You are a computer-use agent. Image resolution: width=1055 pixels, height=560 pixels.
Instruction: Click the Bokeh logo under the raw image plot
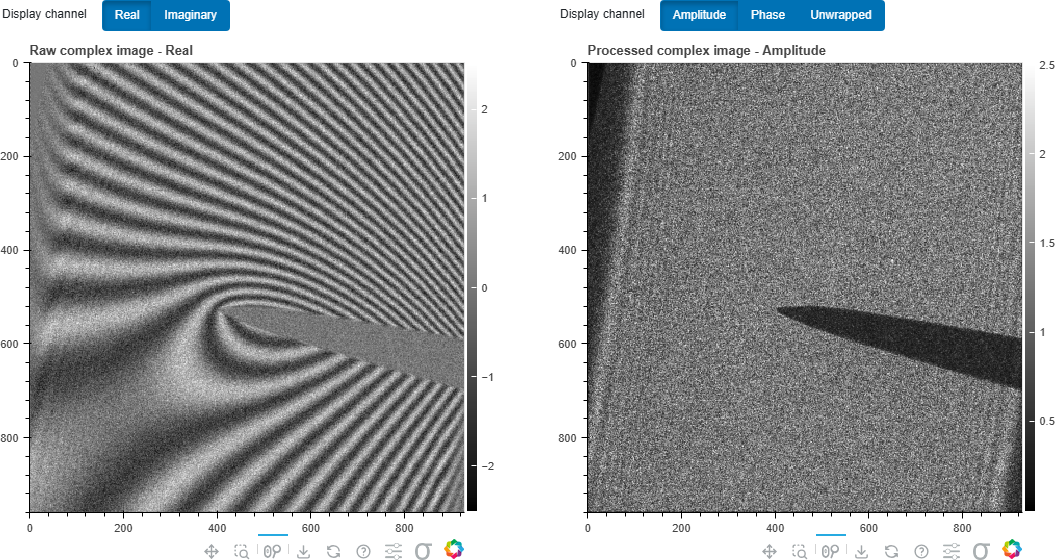point(454,550)
